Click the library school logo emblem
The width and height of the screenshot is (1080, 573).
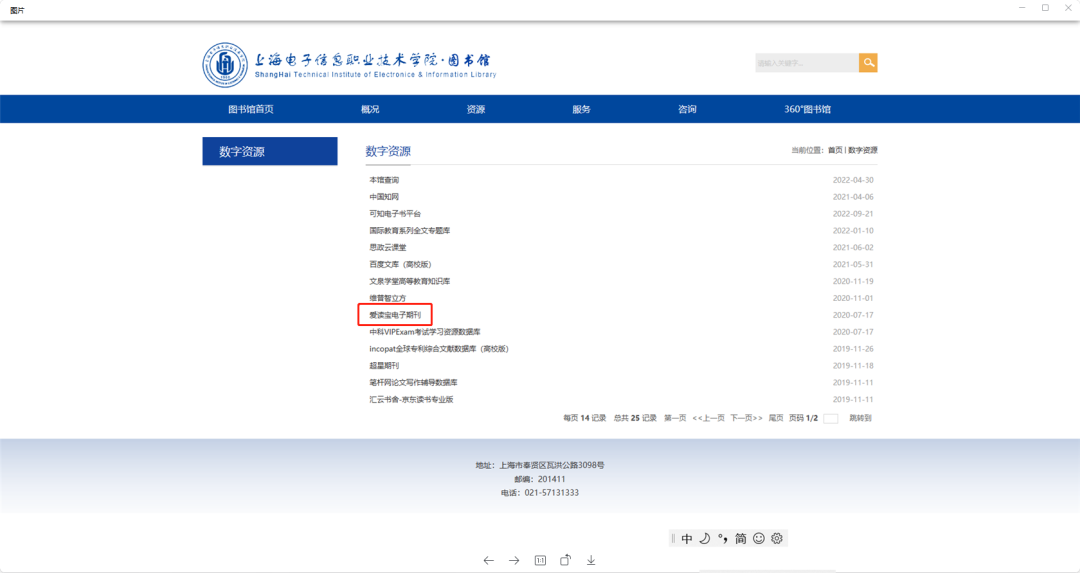[x=225, y=65]
